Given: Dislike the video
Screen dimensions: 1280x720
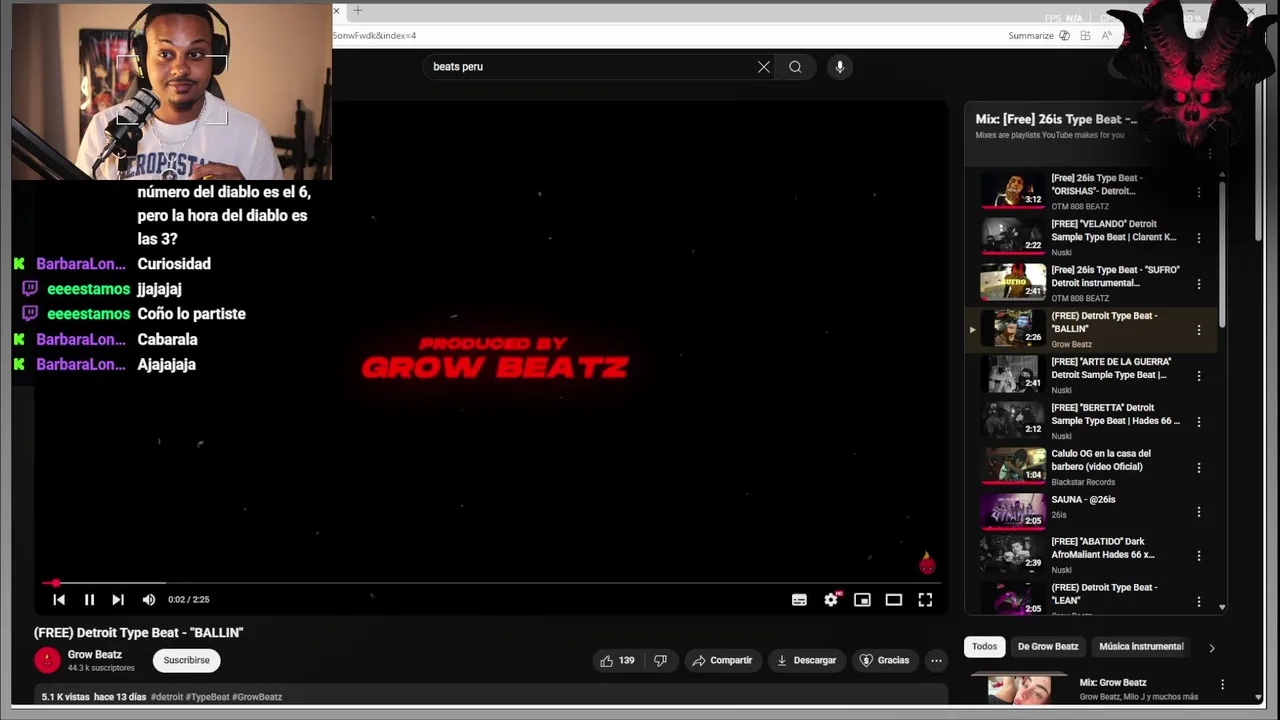Looking at the screenshot, I should point(660,660).
